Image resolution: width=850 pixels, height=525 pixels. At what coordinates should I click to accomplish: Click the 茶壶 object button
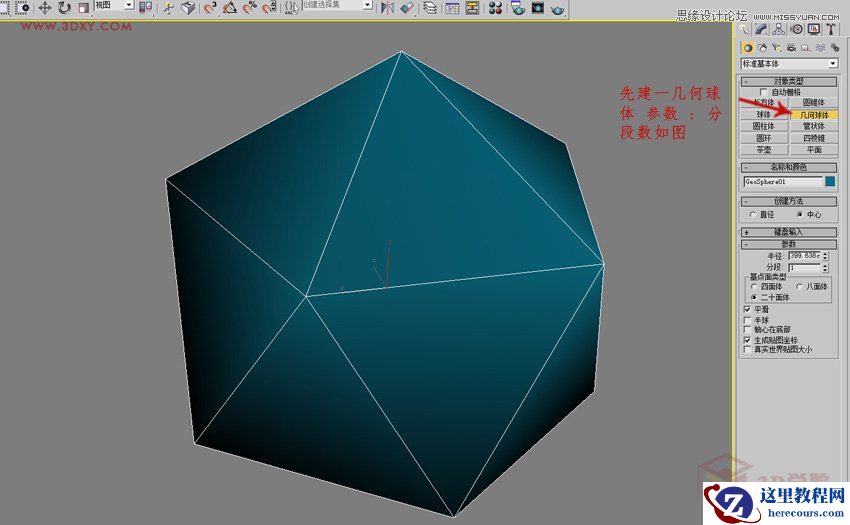pyautogui.click(x=764, y=150)
